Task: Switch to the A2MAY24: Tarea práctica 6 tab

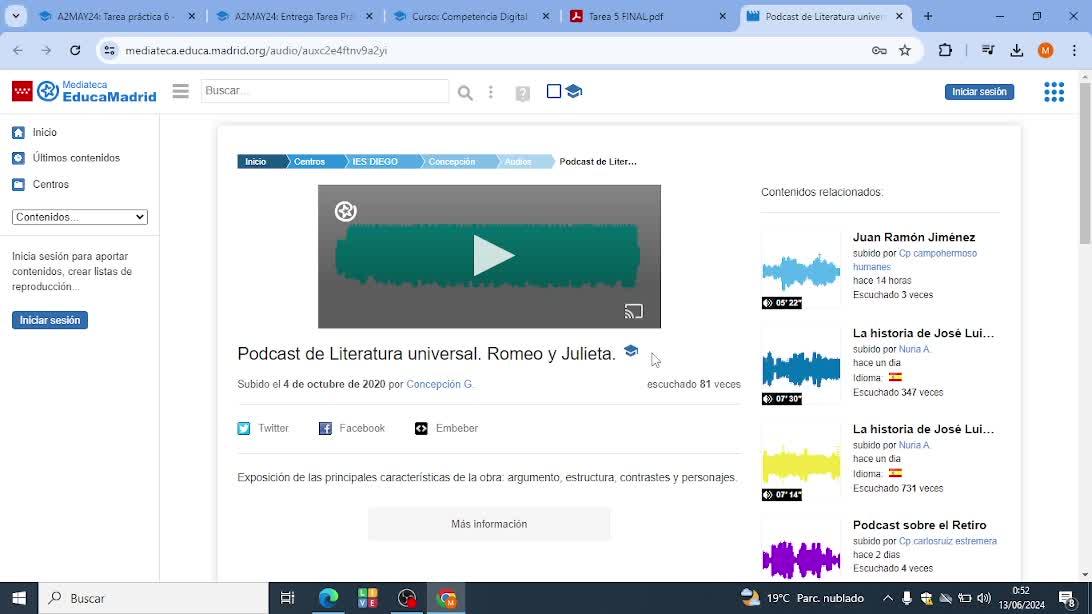Action: [118, 16]
